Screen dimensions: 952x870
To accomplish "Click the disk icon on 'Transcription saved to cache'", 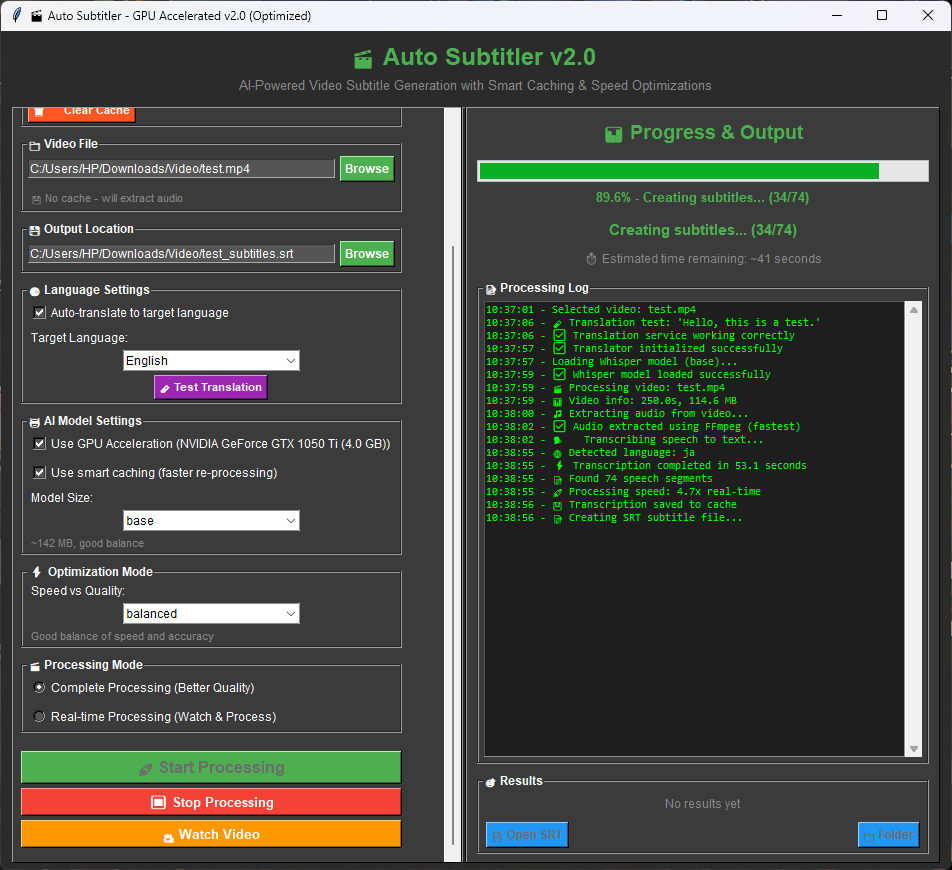I will [x=557, y=505].
